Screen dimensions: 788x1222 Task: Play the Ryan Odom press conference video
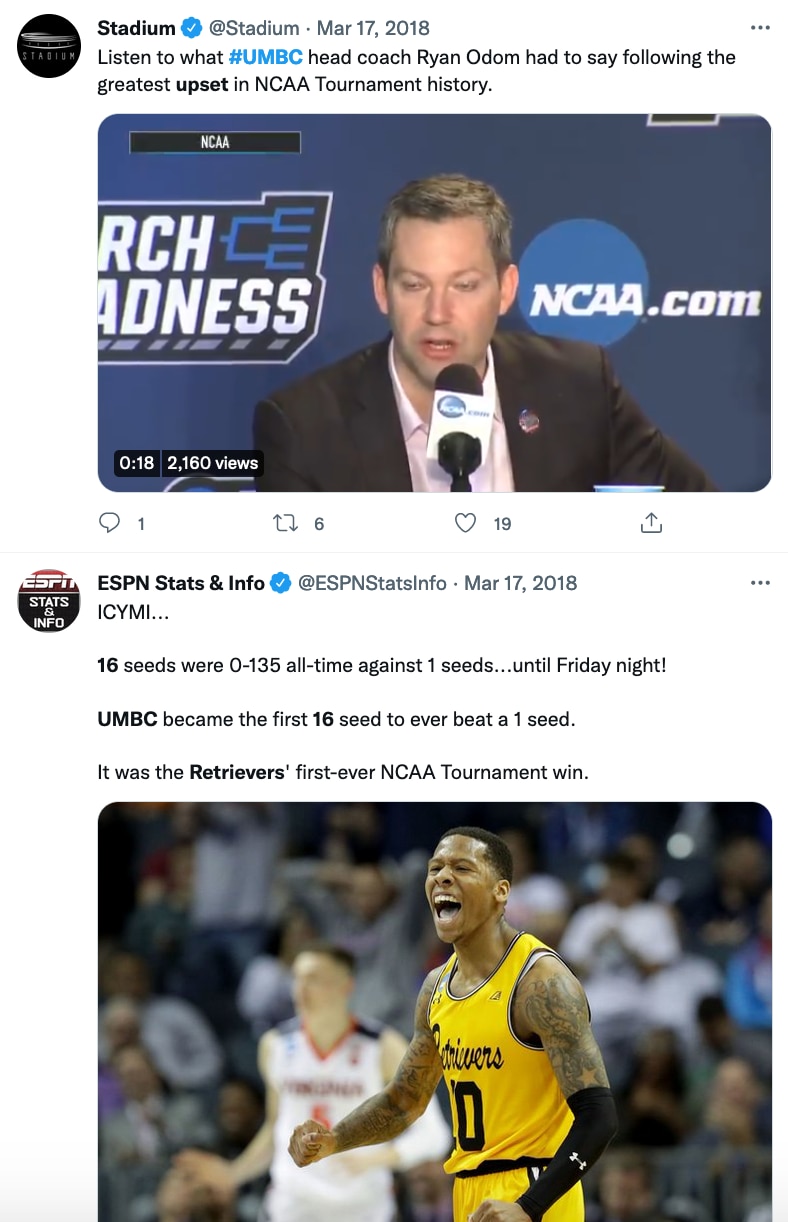[434, 302]
